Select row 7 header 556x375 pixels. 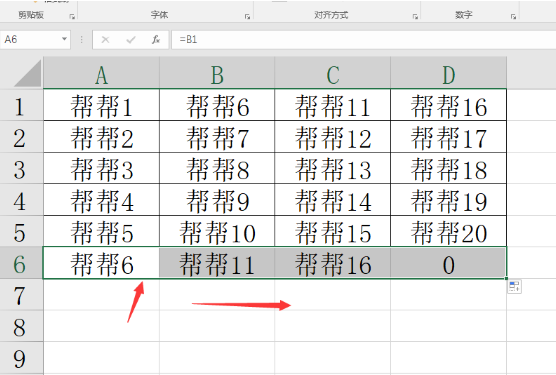[x=21, y=295]
